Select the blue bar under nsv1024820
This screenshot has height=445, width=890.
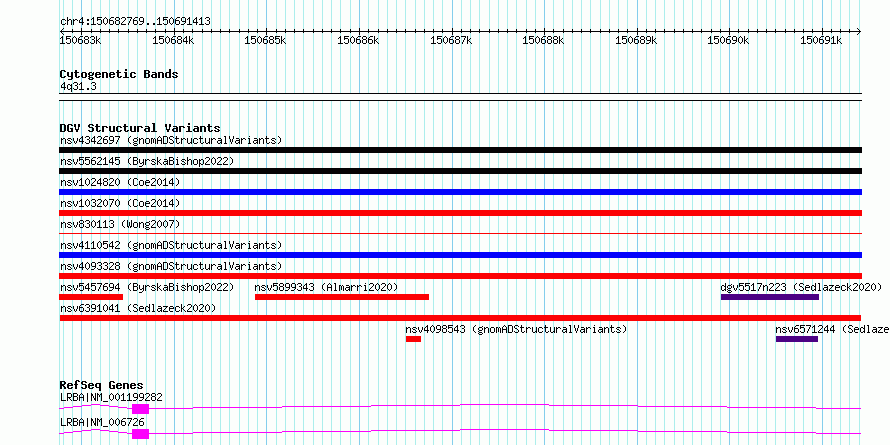(460, 192)
